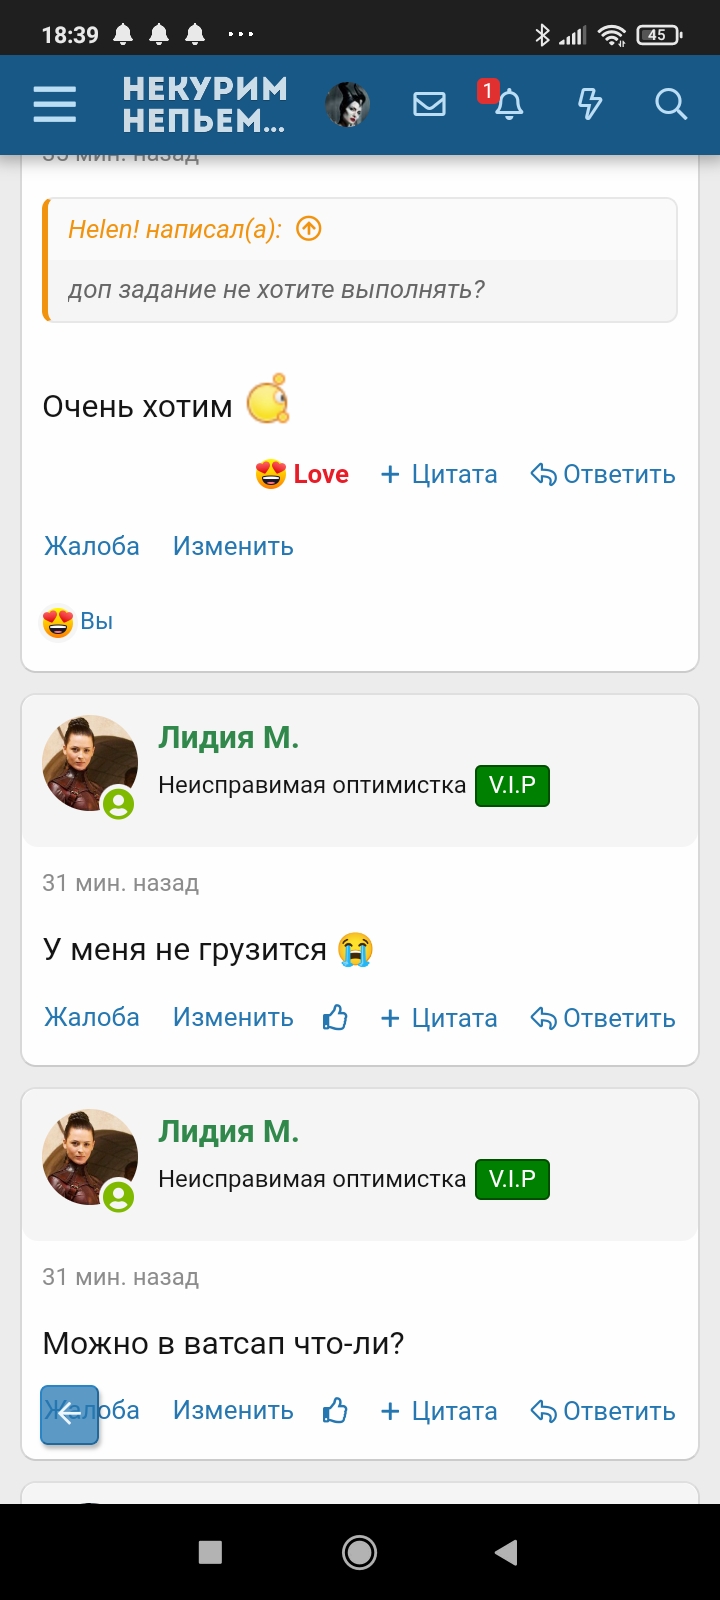Open private messages envelope icon
Viewport: 720px width, 1600px height.
429,104
